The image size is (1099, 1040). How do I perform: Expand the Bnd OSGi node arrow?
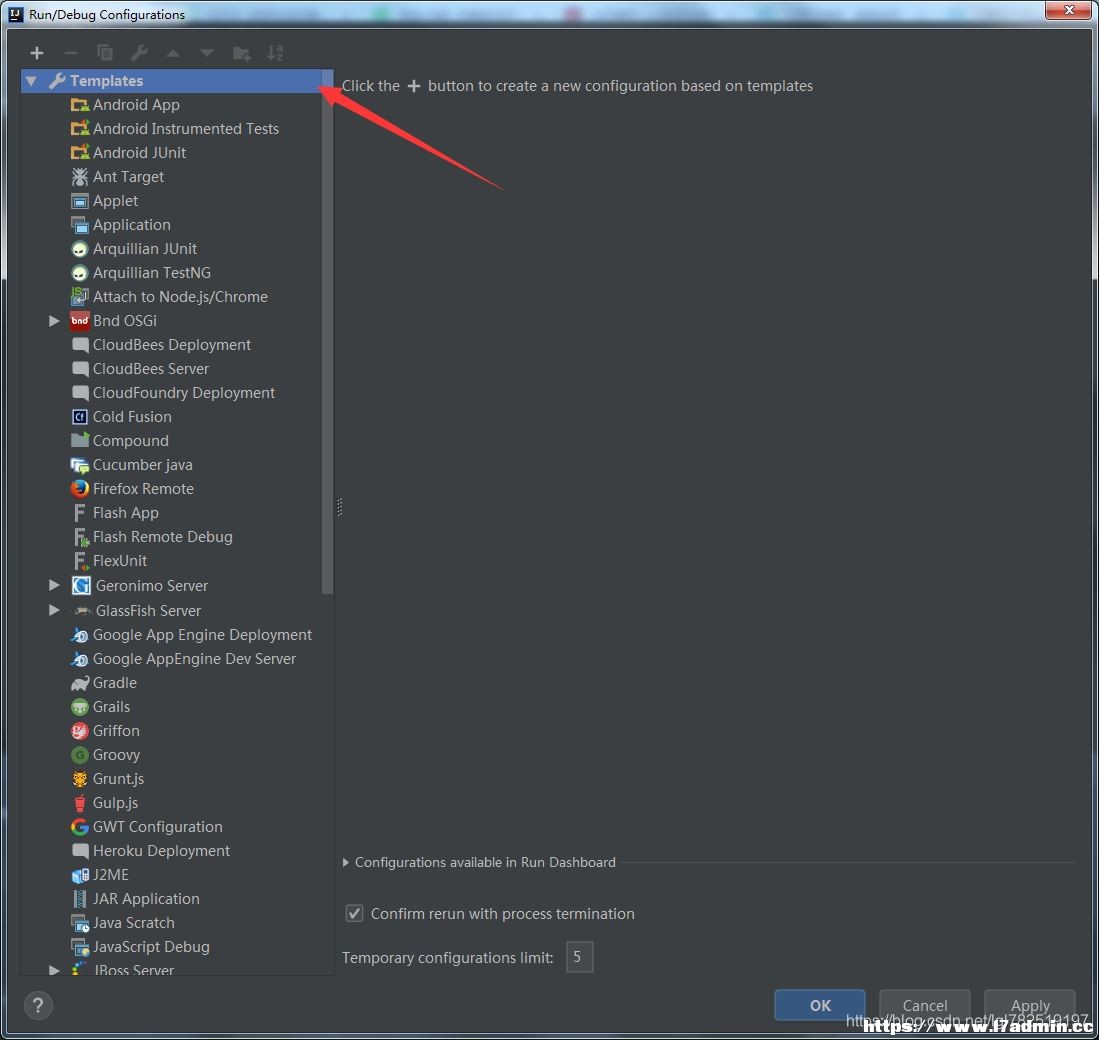[x=54, y=321]
